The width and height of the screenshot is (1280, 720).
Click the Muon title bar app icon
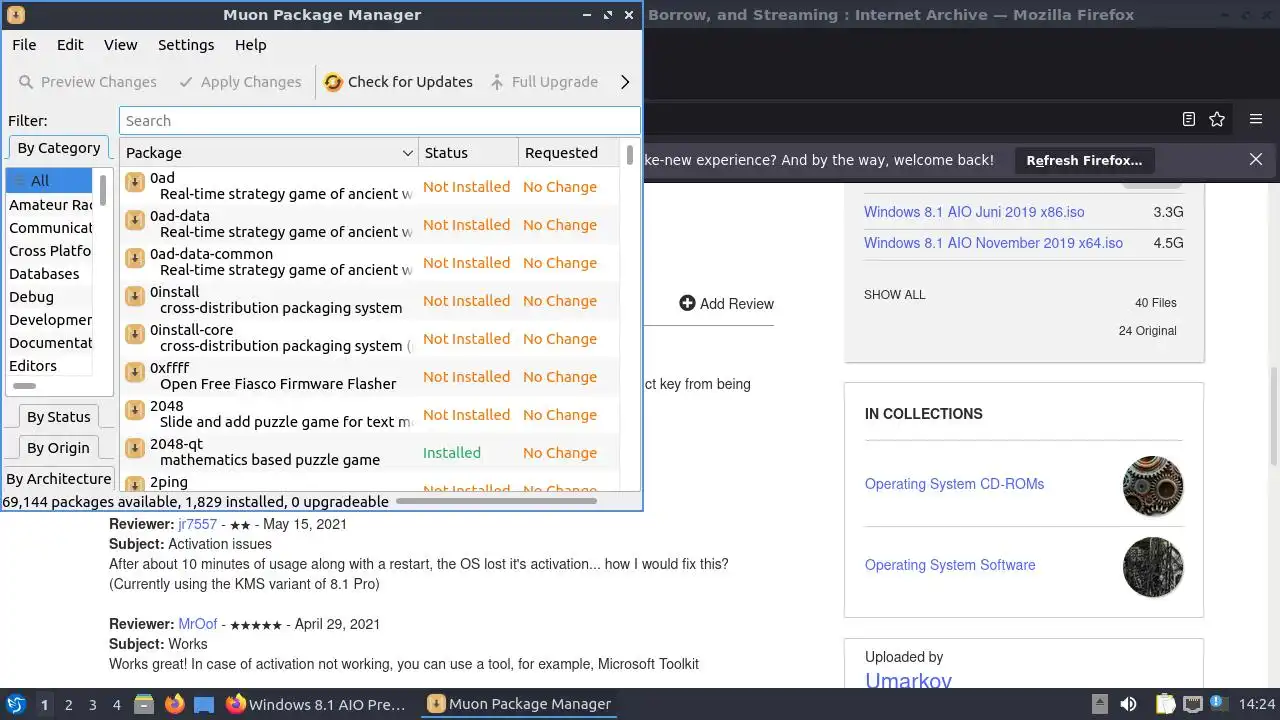point(16,15)
